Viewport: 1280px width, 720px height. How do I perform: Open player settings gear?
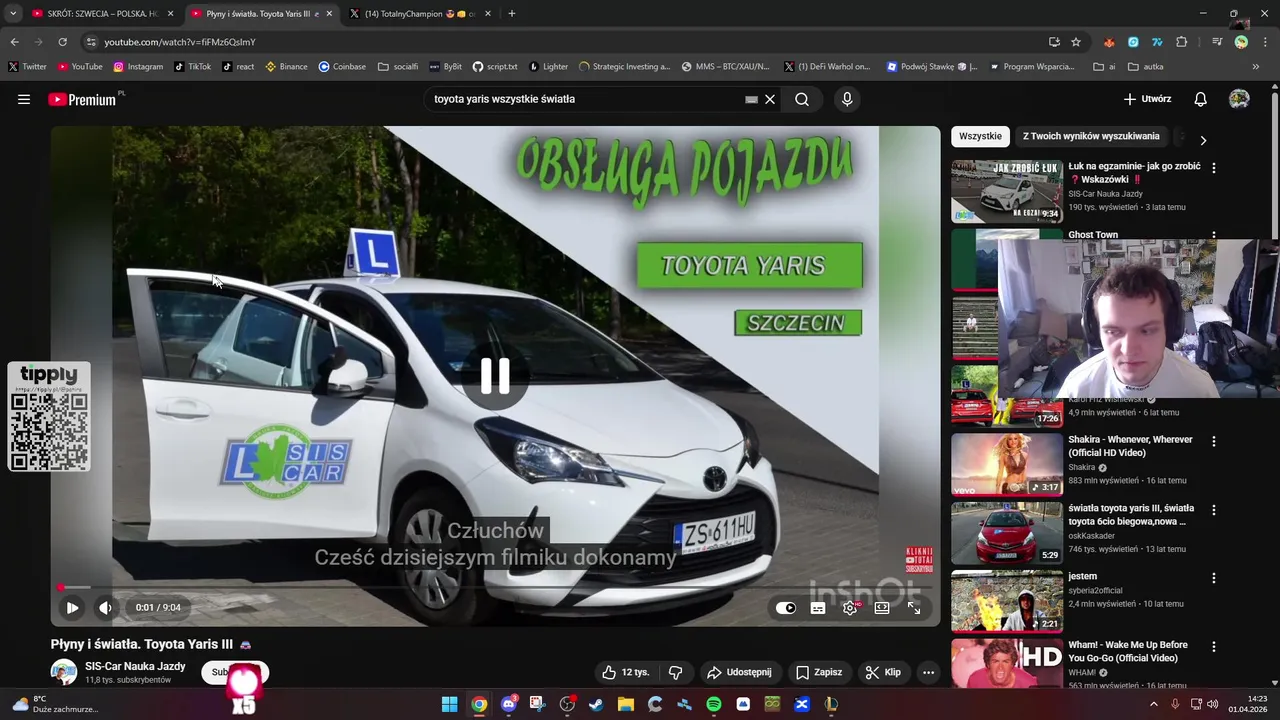click(x=850, y=607)
